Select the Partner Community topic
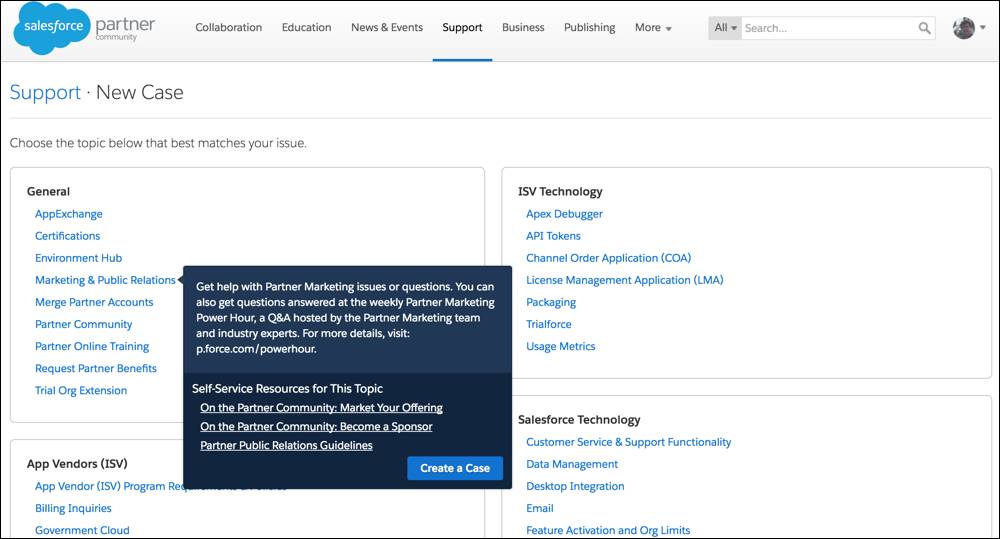The image size is (1000, 539). [84, 324]
